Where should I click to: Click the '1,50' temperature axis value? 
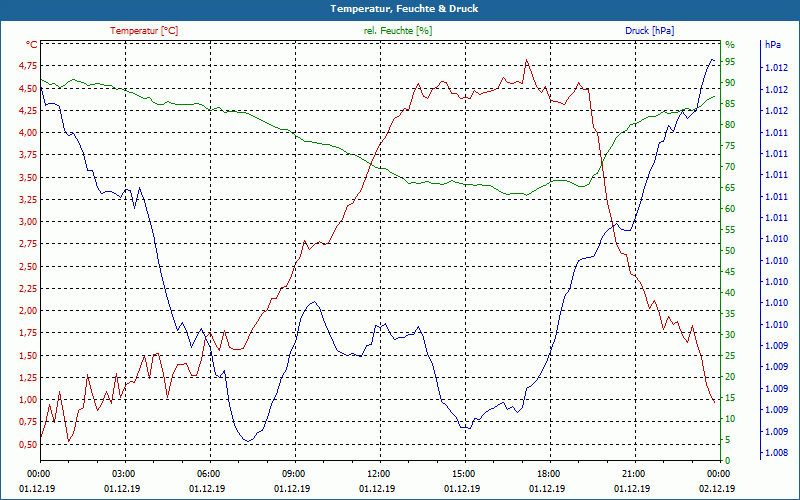point(29,356)
